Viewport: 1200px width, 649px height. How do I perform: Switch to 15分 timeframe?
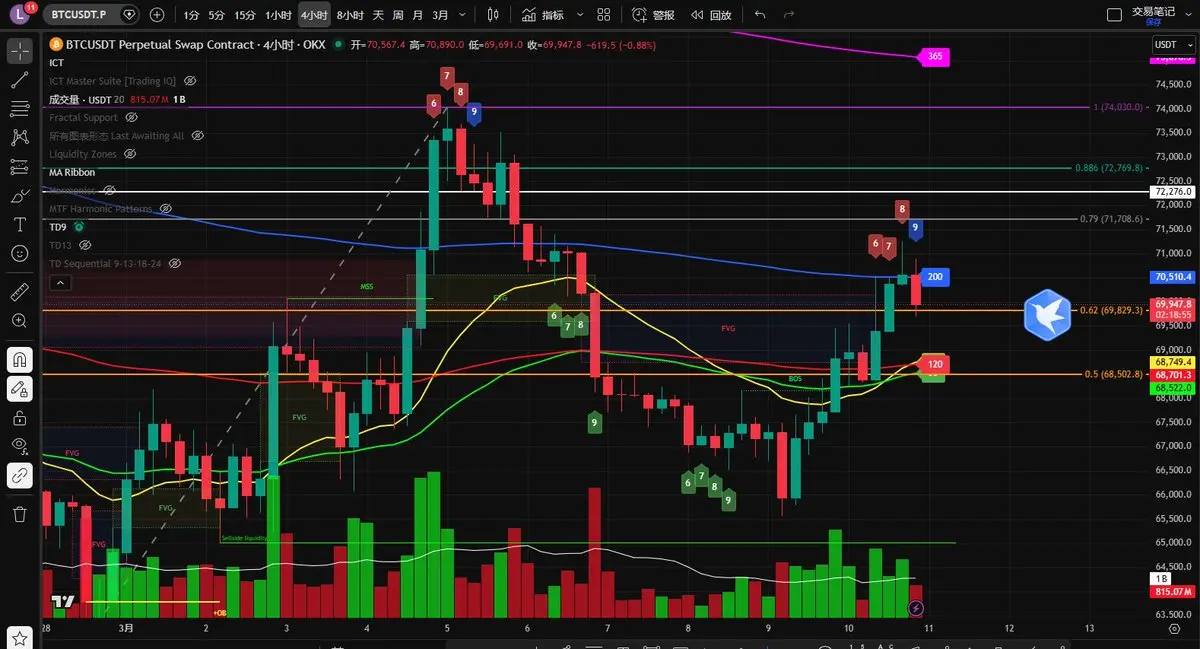click(x=244, y=15)
